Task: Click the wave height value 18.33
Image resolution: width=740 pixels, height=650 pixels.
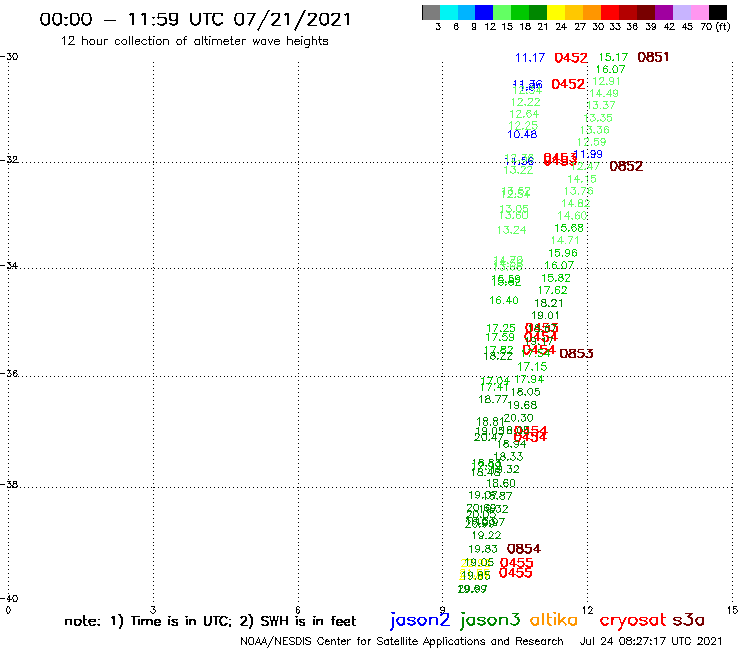Action: pyautogui.click(x=508, y=456)
